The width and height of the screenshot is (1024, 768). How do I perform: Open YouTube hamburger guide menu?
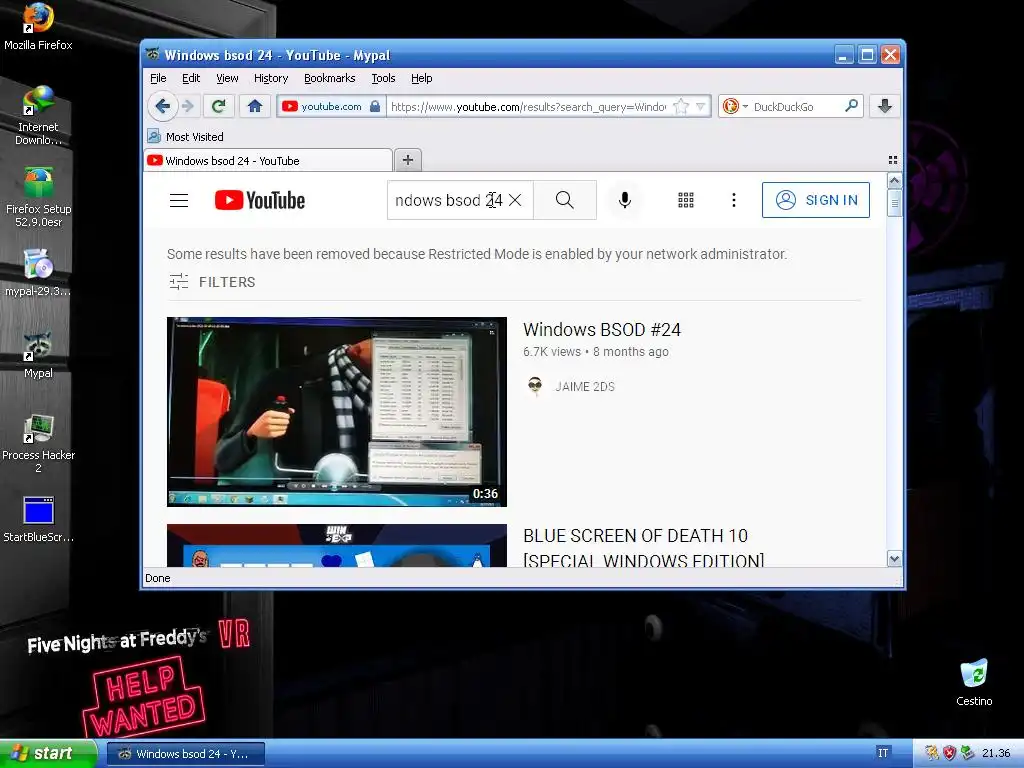[x=179, y=200]
